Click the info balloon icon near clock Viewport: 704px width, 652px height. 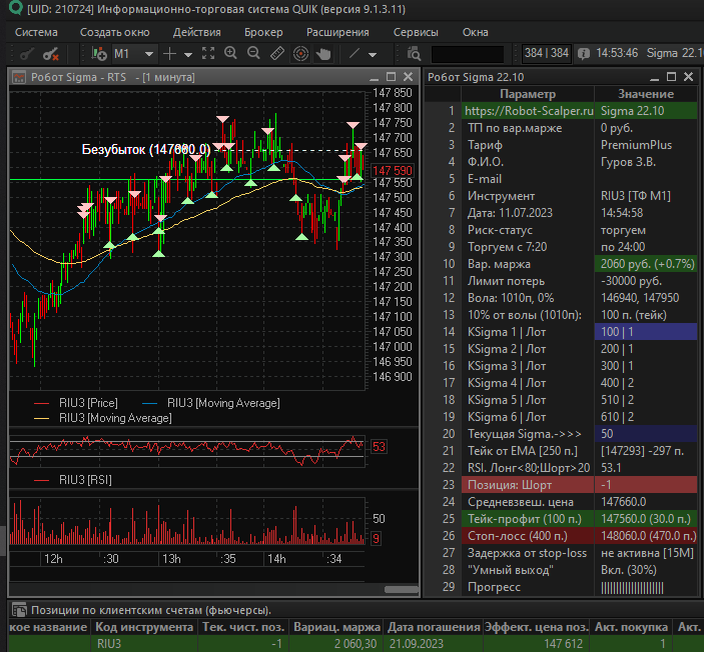(584, 54)
